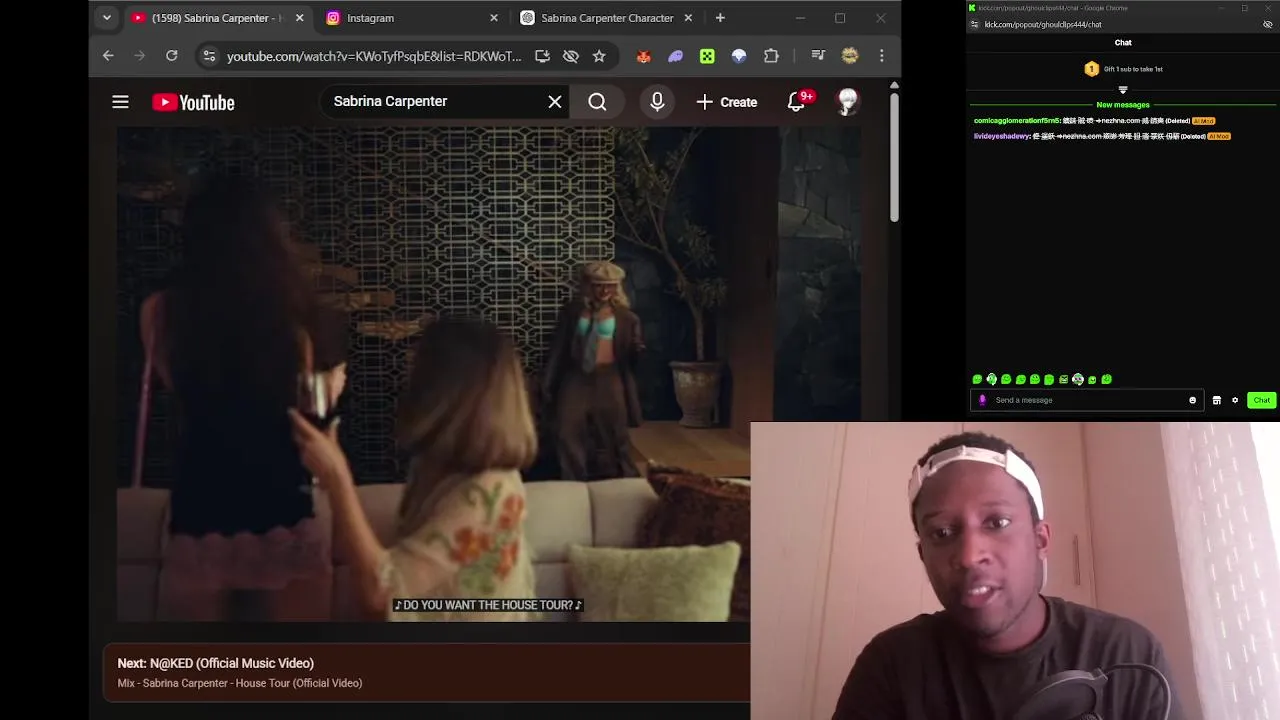Open a new browser tab
Viewport: 1280px width, 720px height.
(720, 18)
